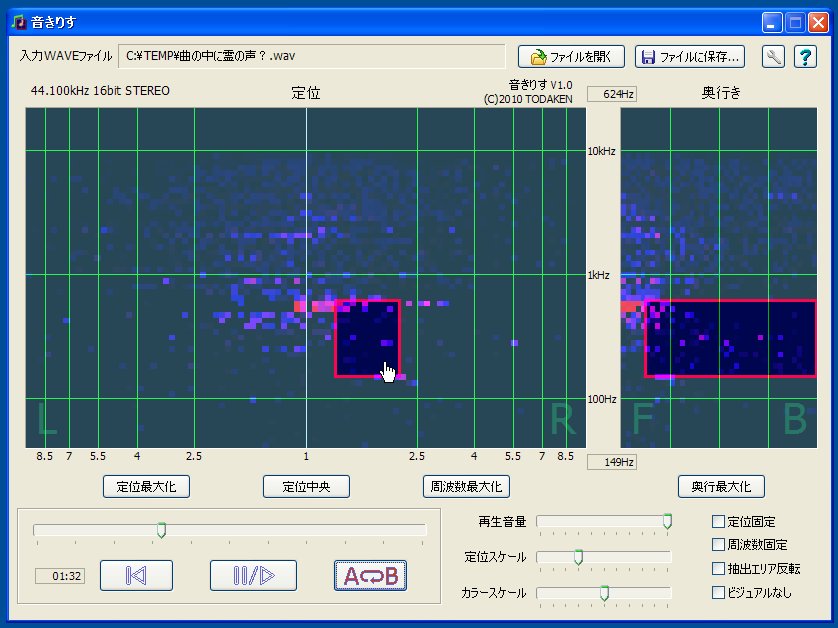This screenshot has width=838, height=628.
Task: Enable ビジュアルなし checkbox
Action: (x=718, y=592)
